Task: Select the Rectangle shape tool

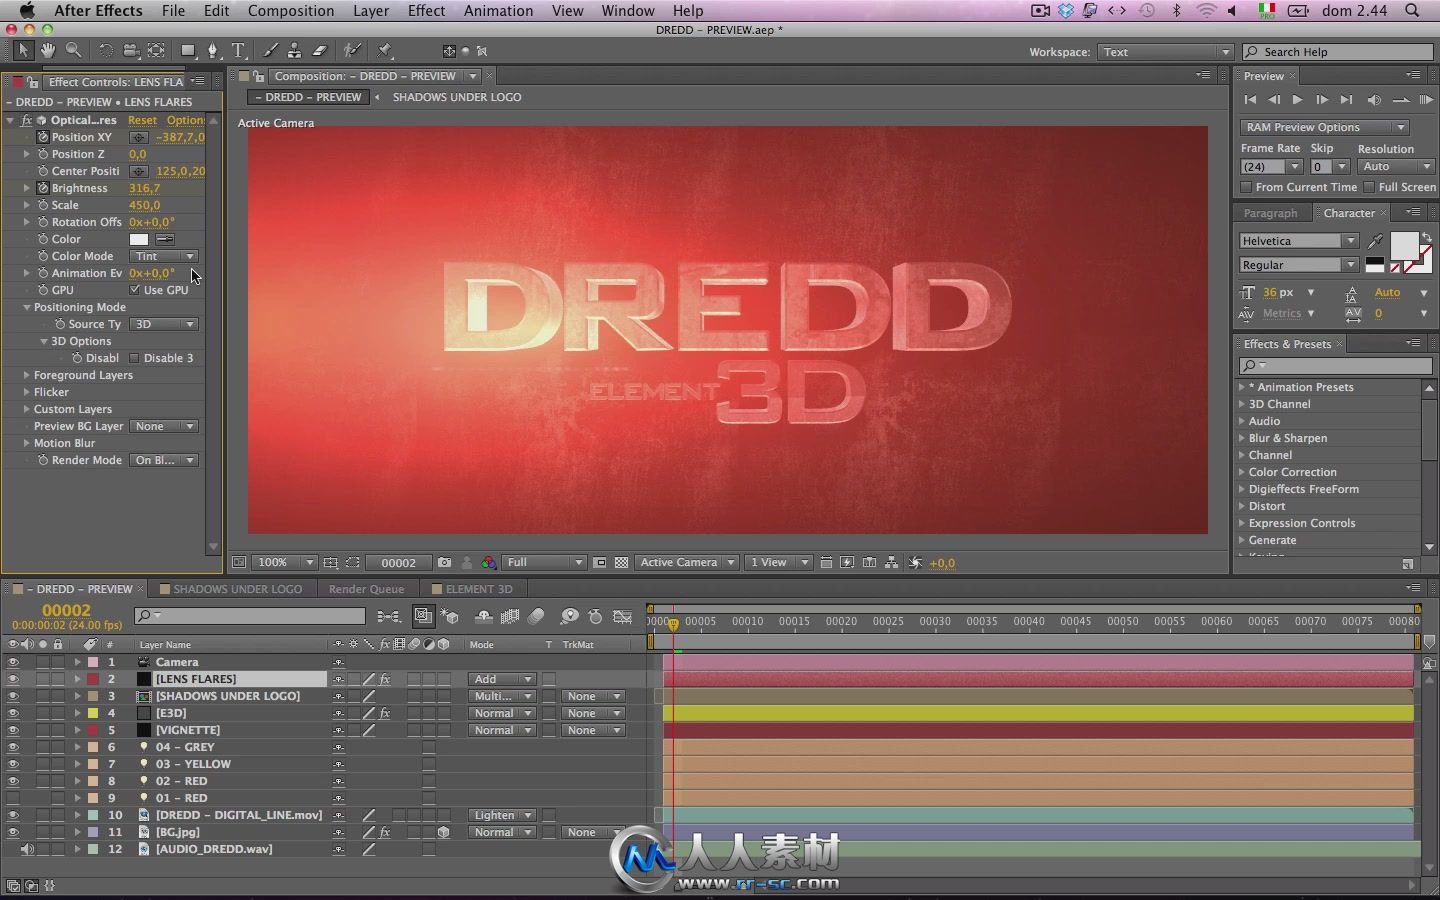Action: click(187, 50)
